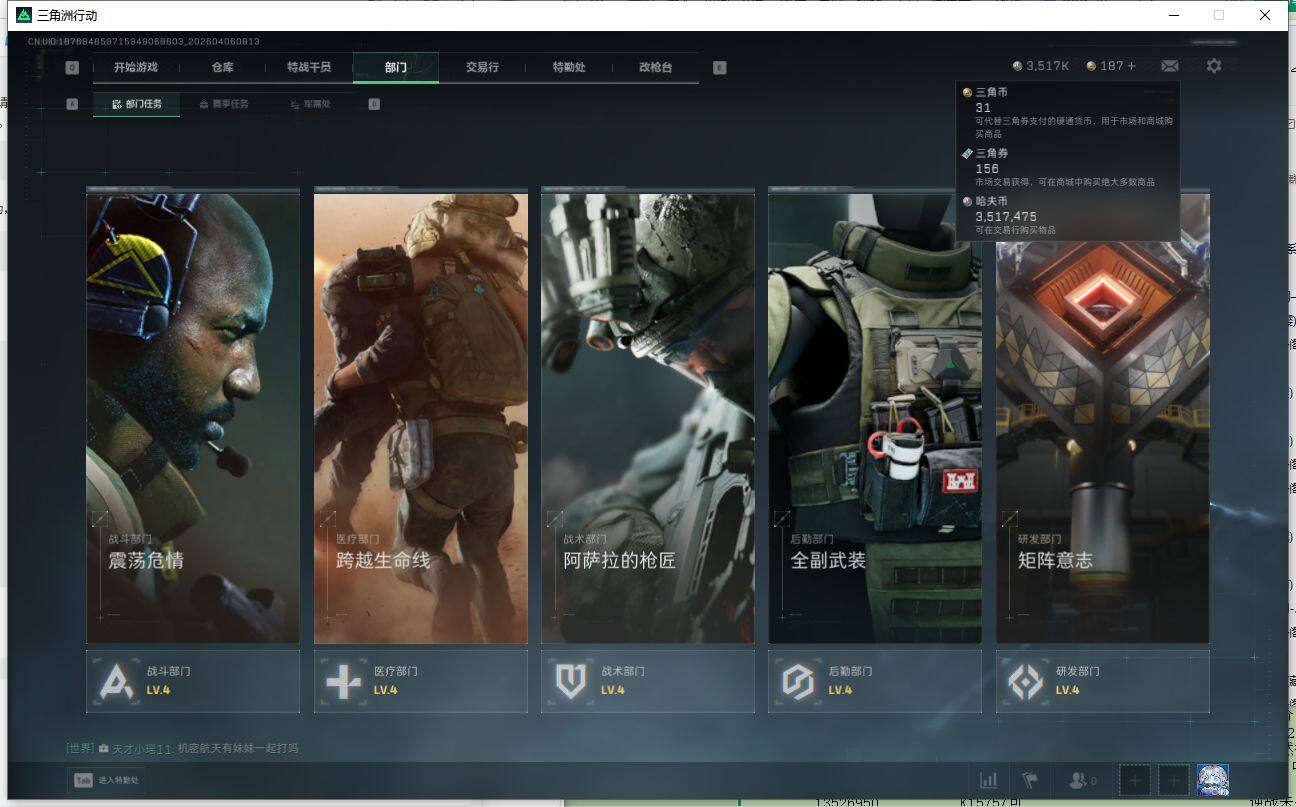Select the 赛季任务 sub-tab

[224, 104]
